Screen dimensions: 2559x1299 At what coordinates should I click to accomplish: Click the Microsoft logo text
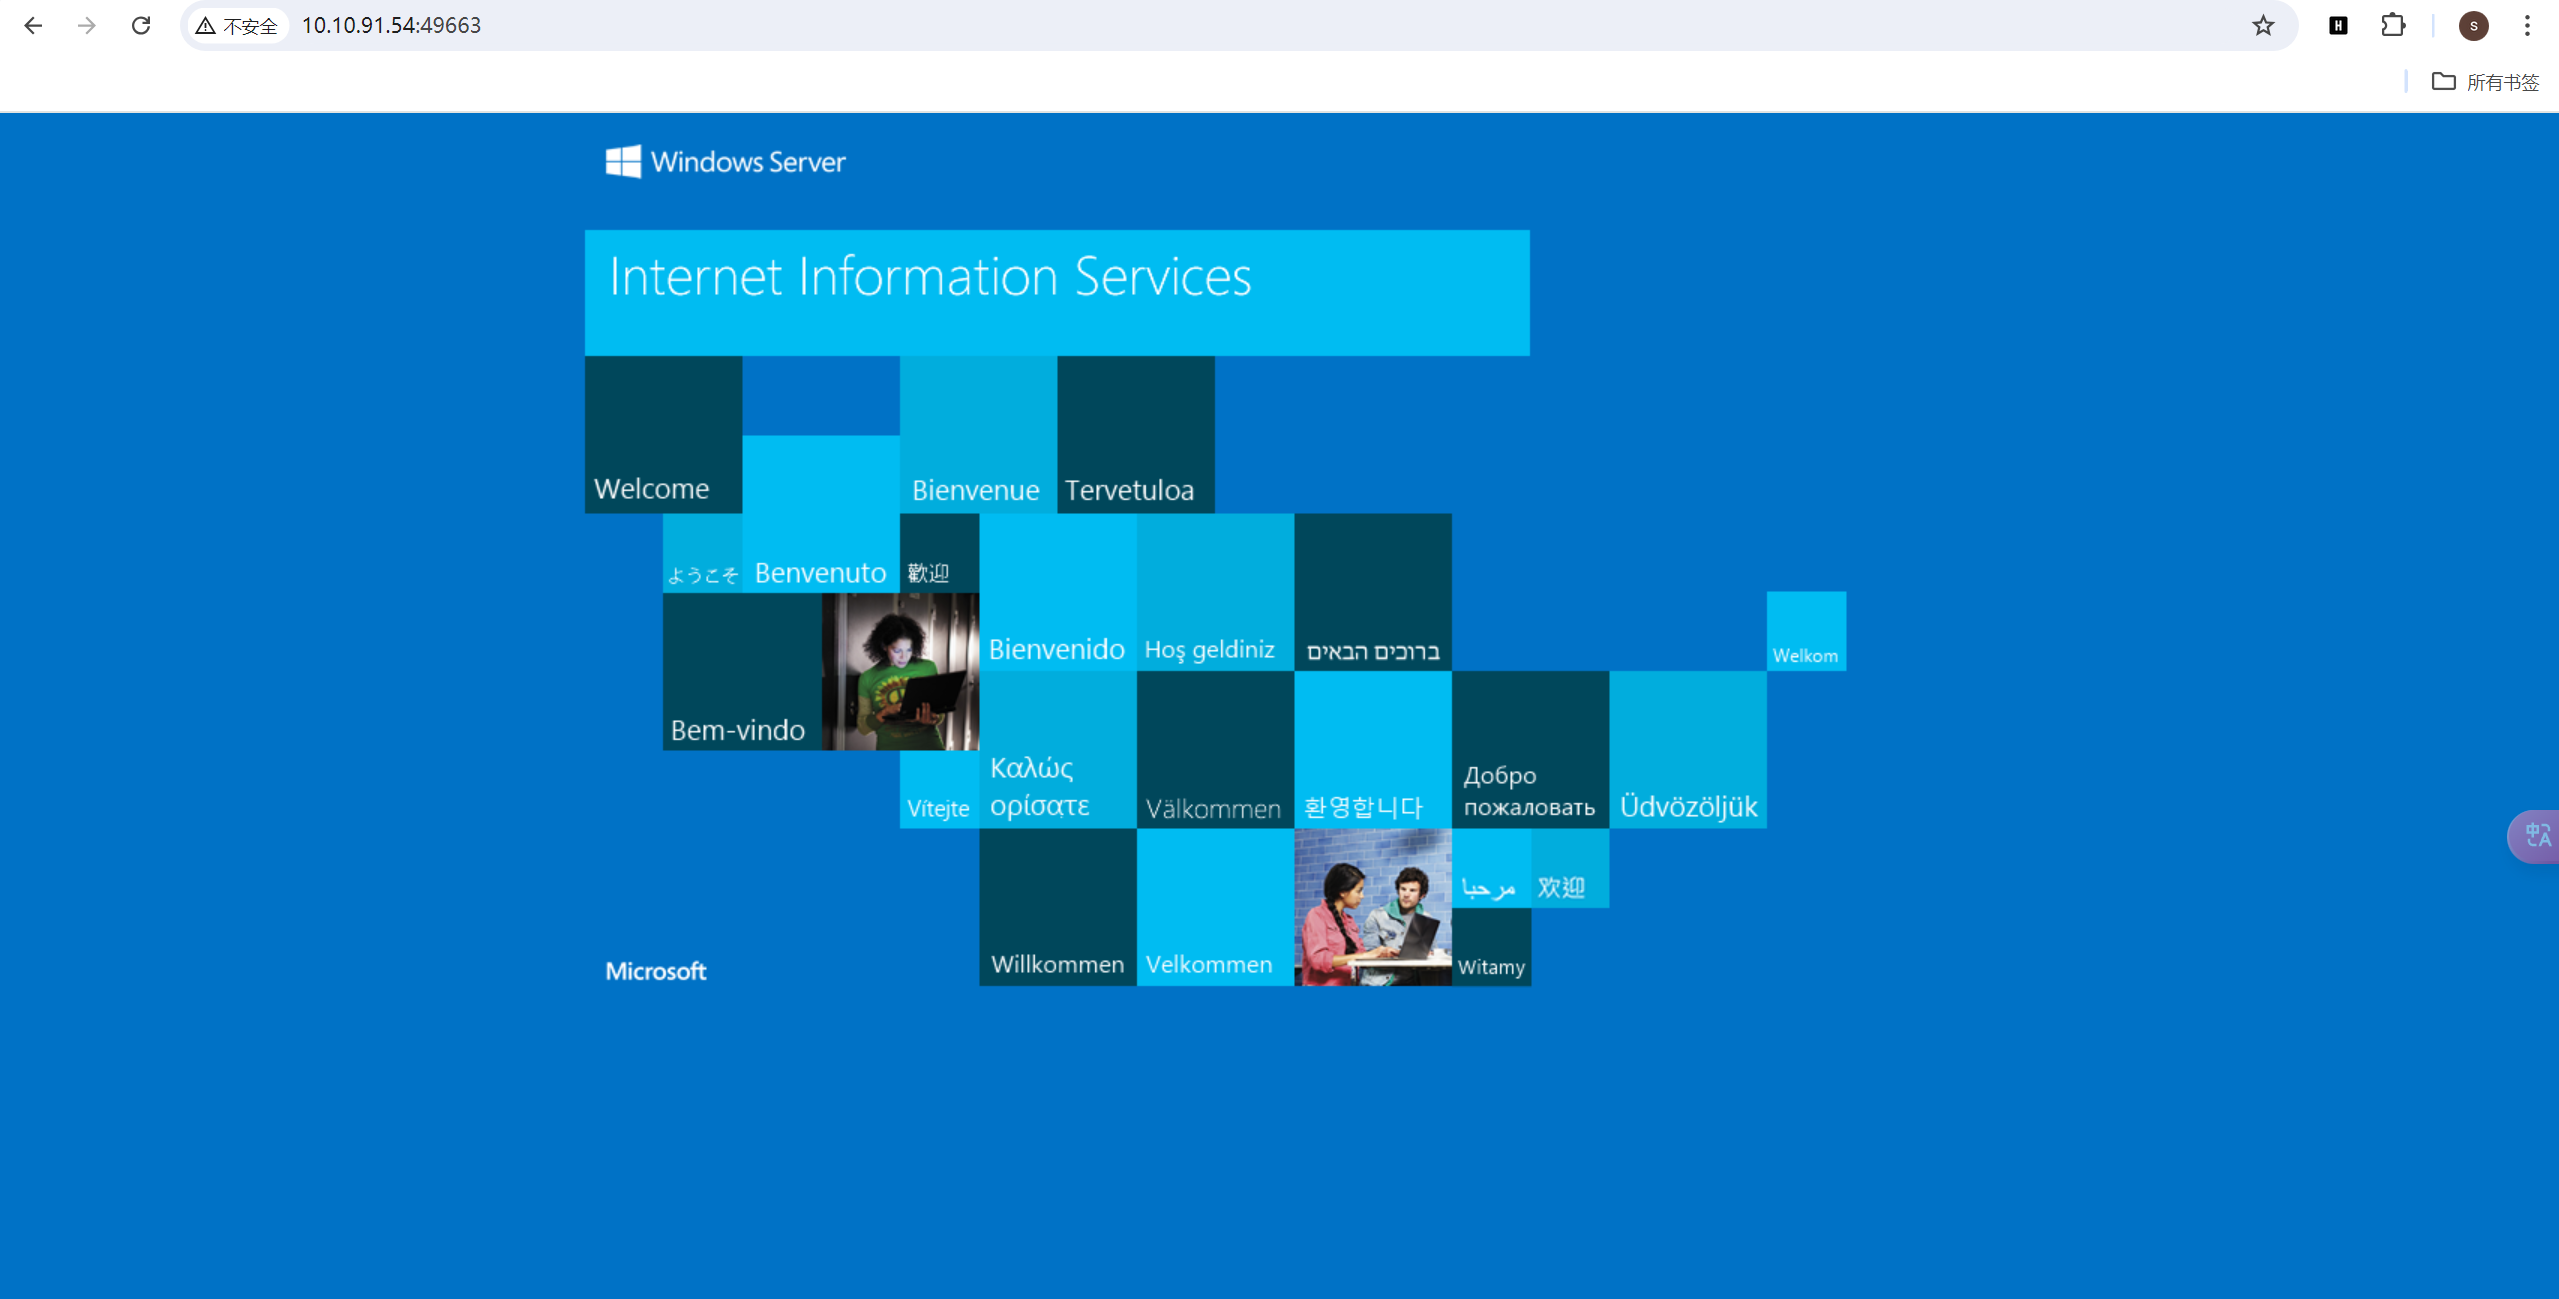click(656, 971)
